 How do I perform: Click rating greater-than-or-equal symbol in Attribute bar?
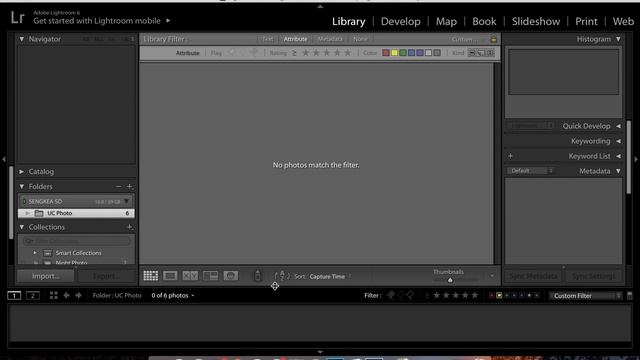pos(294,53)
